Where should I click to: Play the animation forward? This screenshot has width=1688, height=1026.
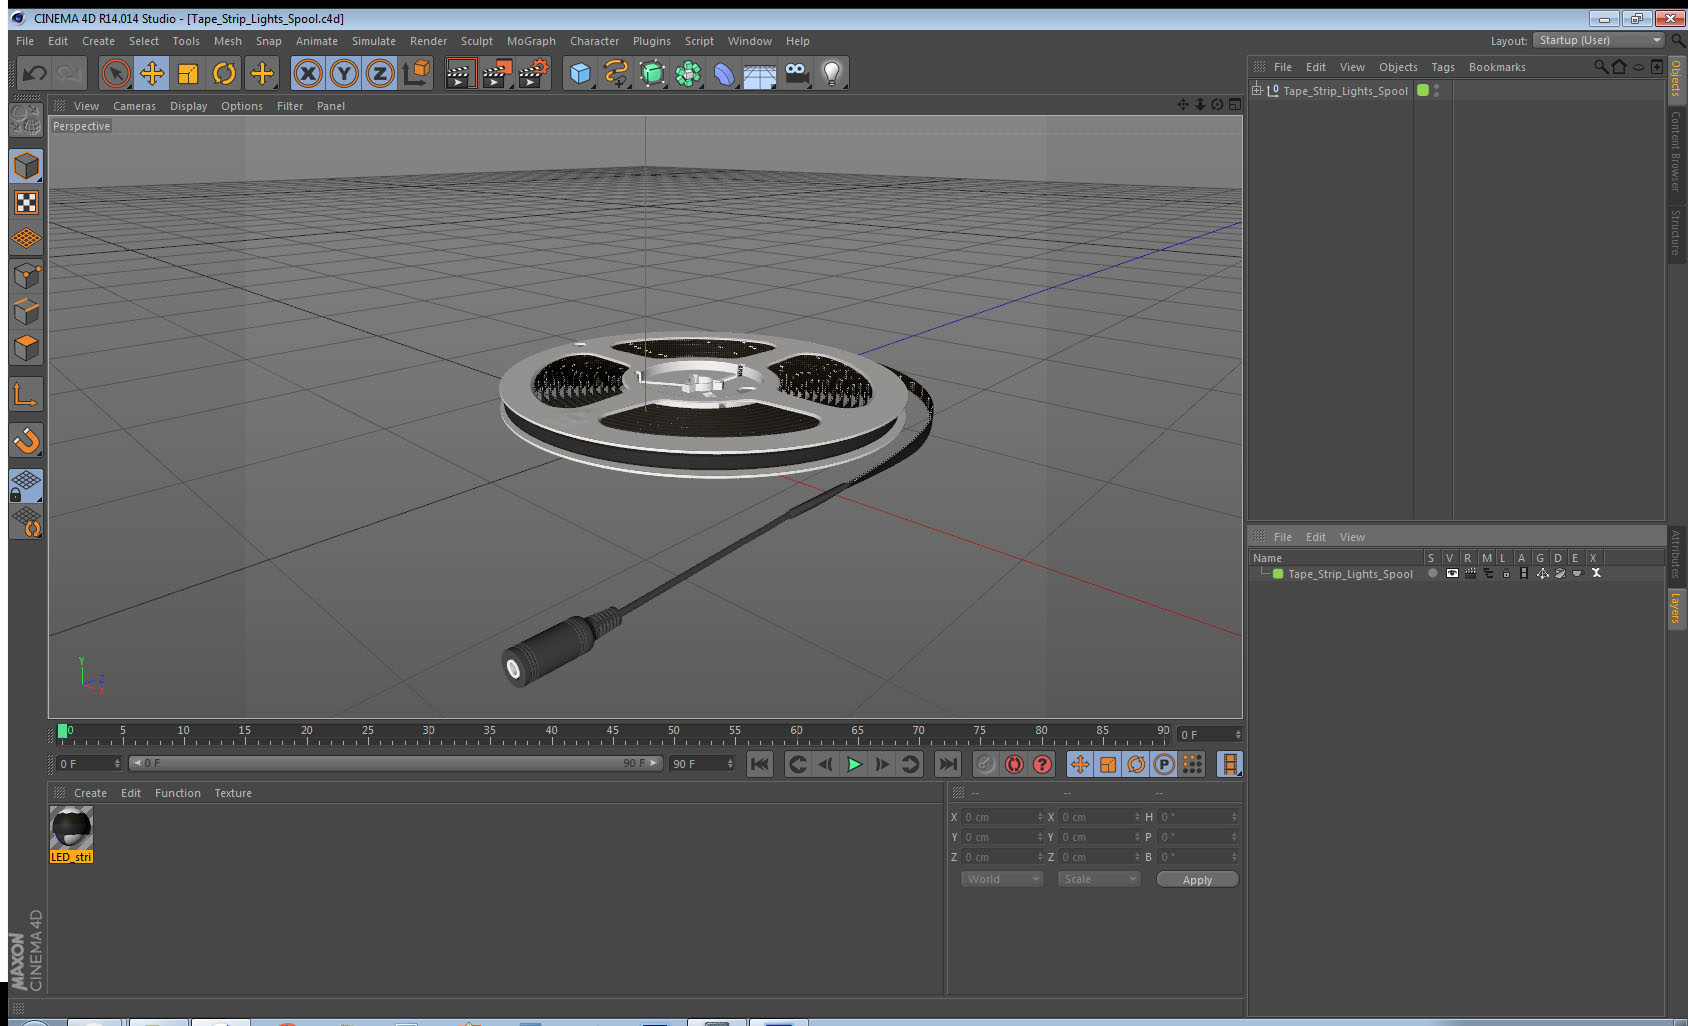[x=854, y=764]
